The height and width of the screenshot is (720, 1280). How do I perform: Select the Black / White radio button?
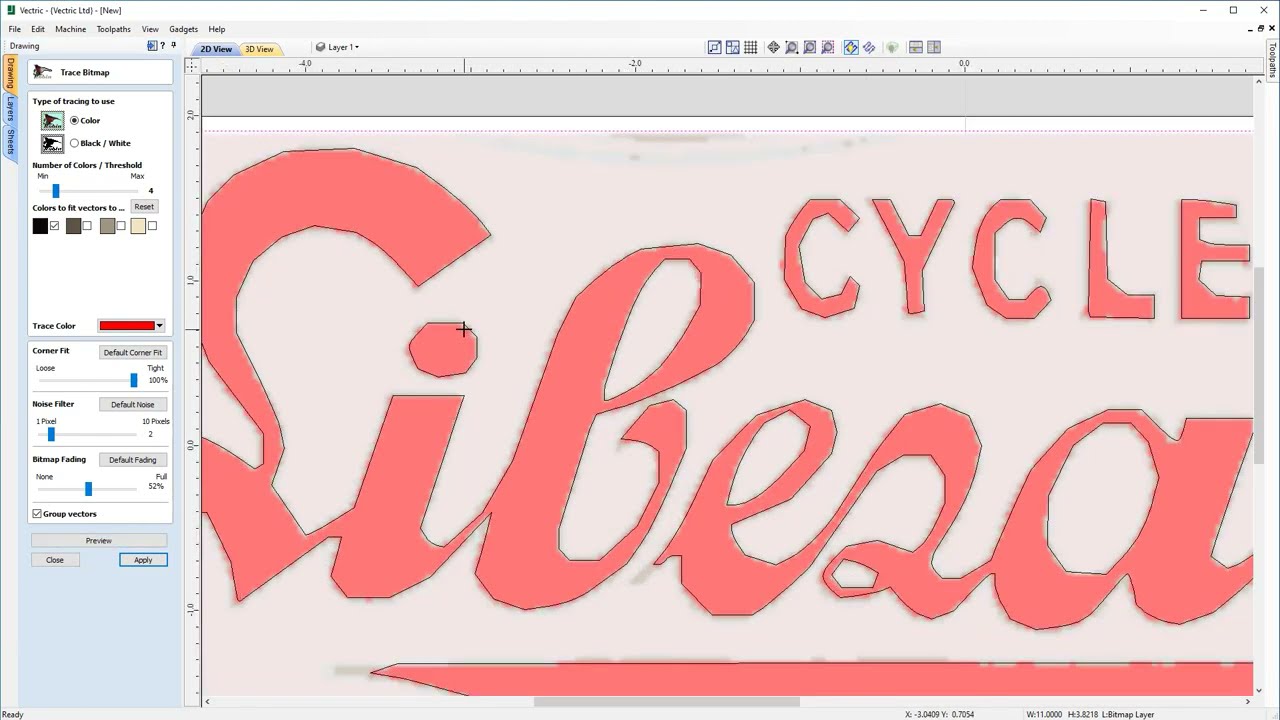tap(74, 144)
